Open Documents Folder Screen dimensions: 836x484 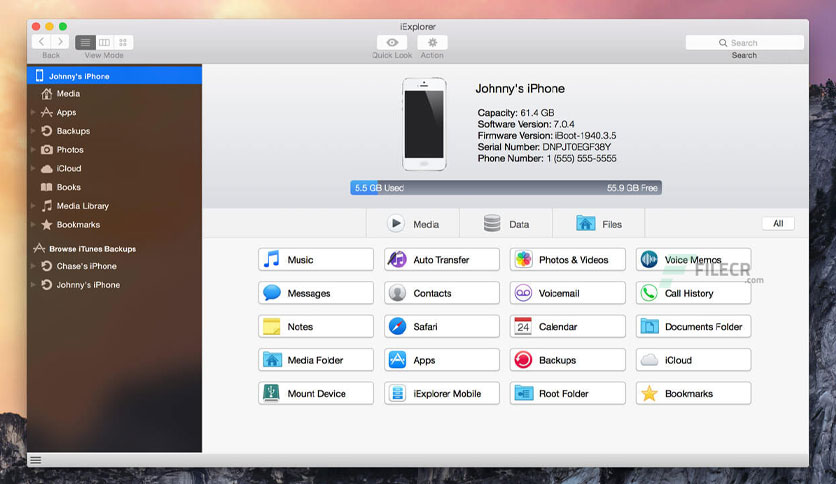[x=693, y=327]
